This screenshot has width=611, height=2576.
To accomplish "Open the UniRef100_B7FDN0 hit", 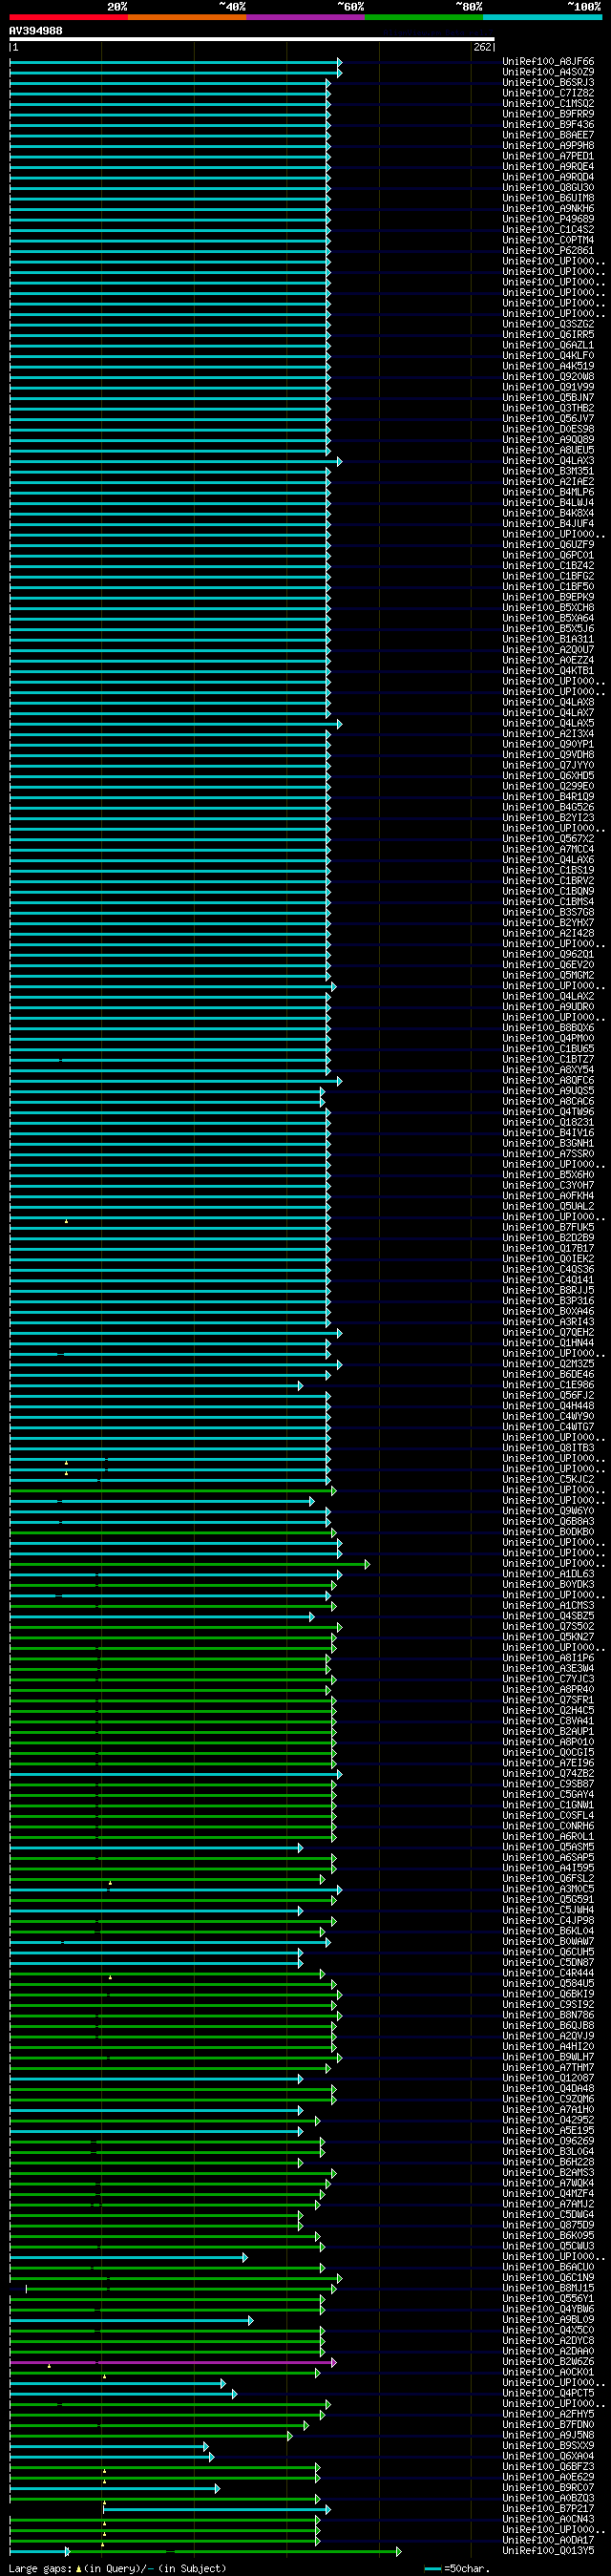I will [x=548, y=2425].
